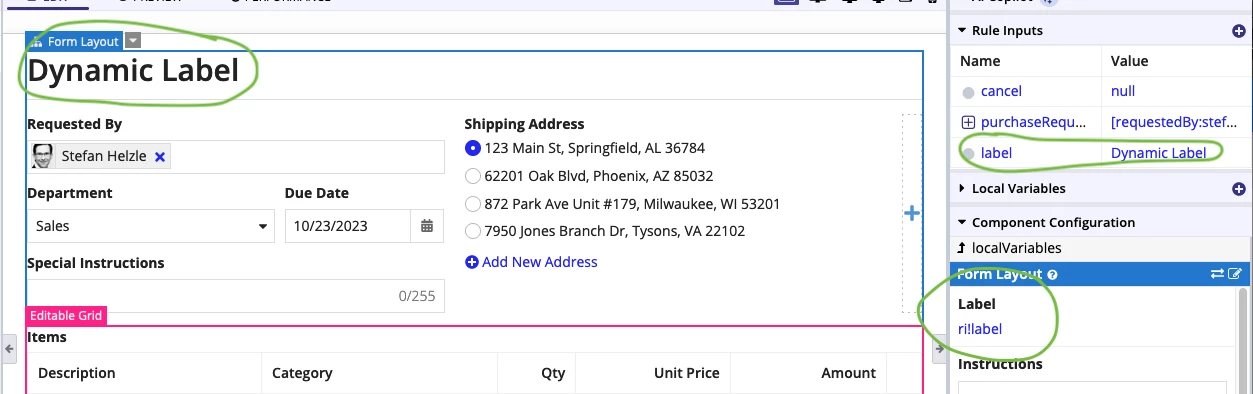
Task: Open the Form Layout tag dropdown arrow
Action: coord(133,41)
